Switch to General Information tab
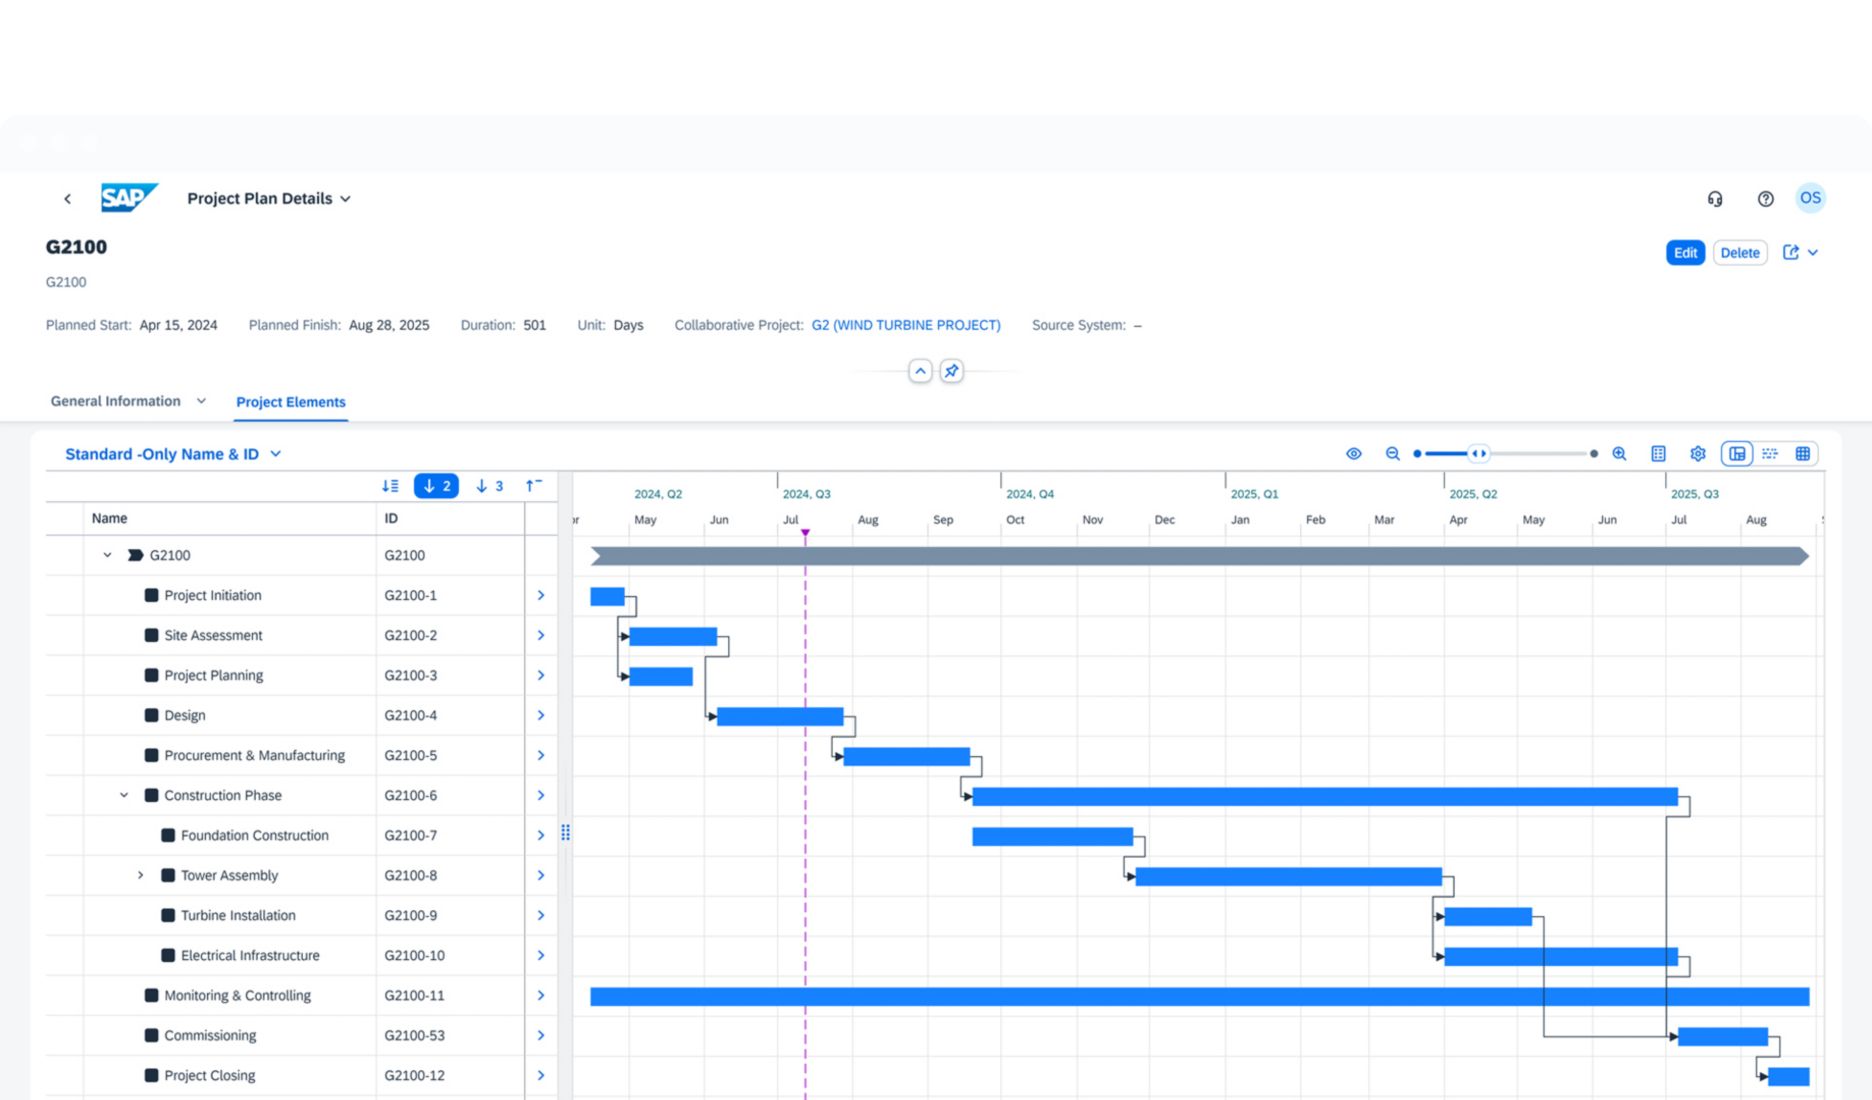 (x=116, y=401)
